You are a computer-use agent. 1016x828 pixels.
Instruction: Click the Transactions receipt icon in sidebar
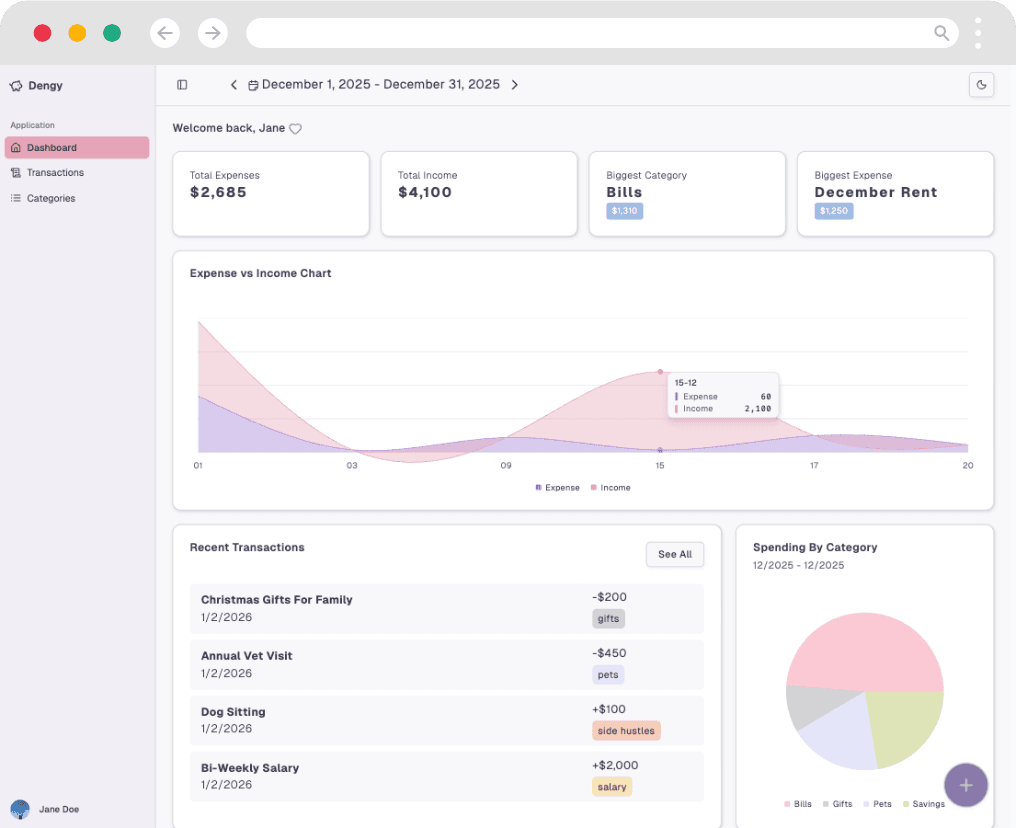pyautogui.click(x=15, y=172)
